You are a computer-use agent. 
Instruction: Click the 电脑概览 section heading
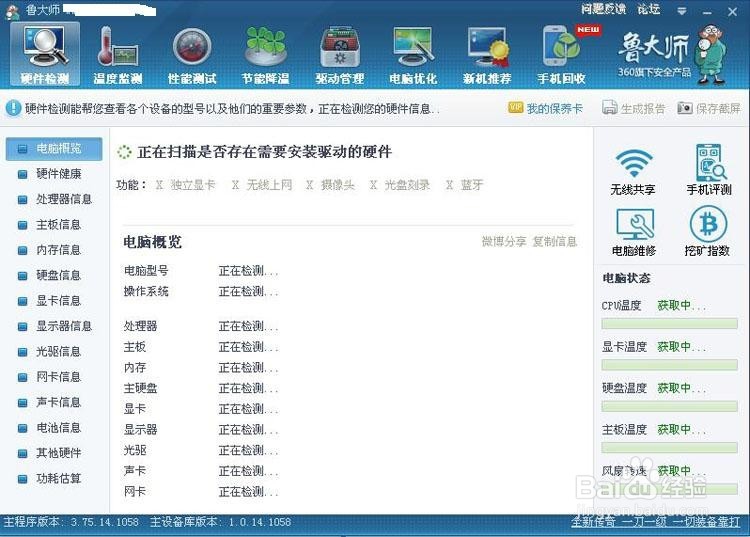pos(153,242)
